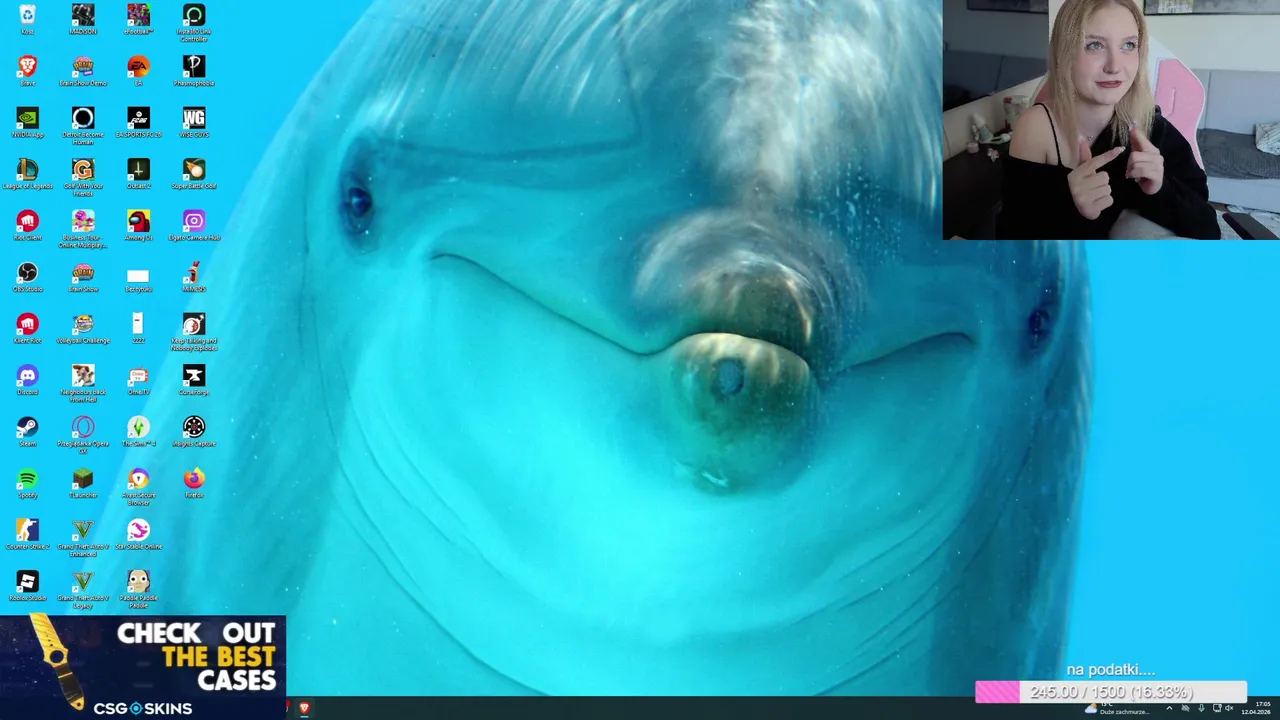
Task: Open Przeglądarka Opera GX shortcut
Action: coord(83,435)
